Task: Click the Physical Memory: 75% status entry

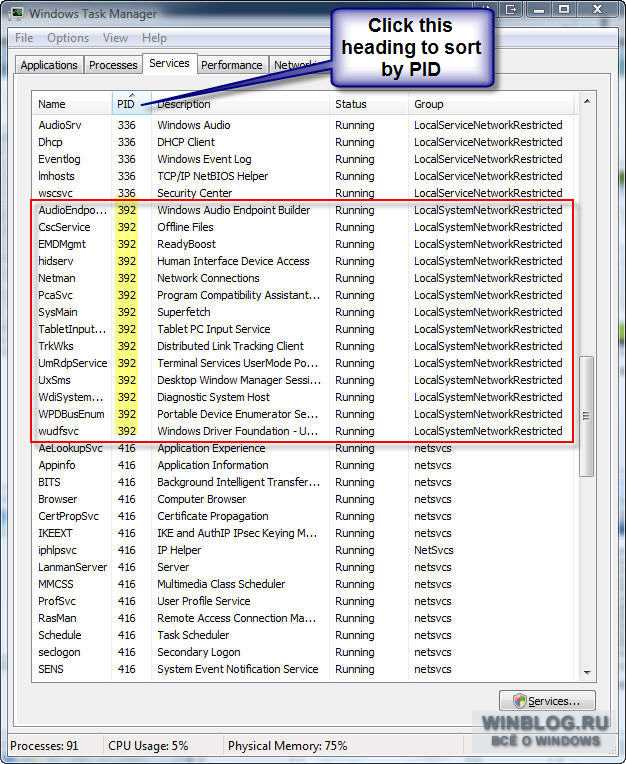Action: point(287,746)
